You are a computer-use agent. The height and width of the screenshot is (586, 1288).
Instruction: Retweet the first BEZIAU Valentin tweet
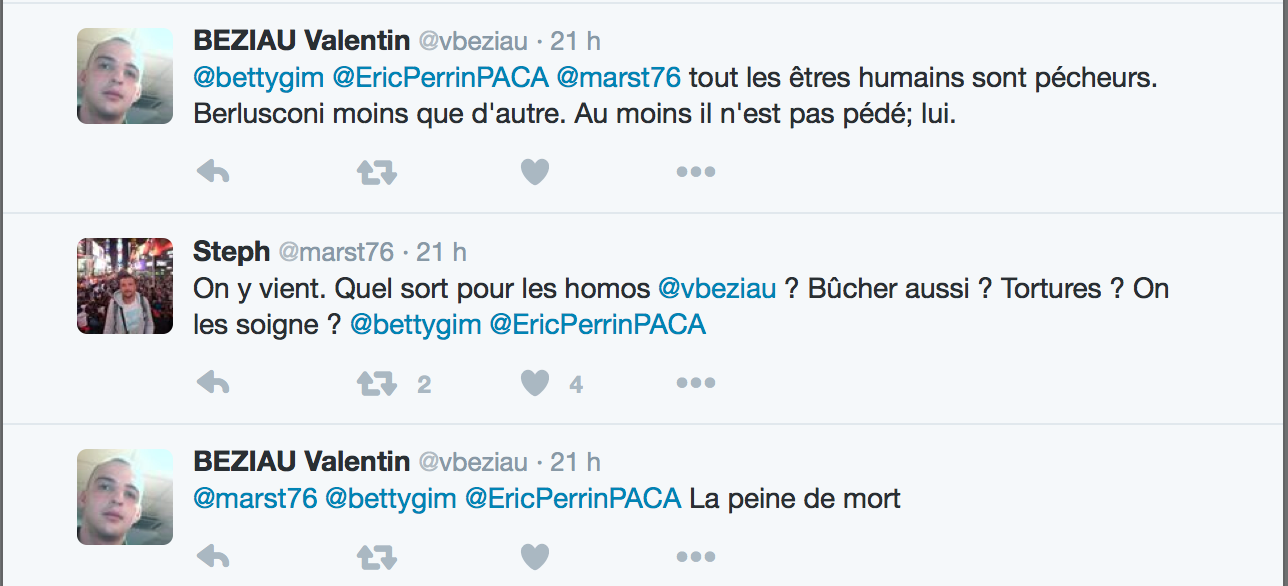[x=376, y=172]
